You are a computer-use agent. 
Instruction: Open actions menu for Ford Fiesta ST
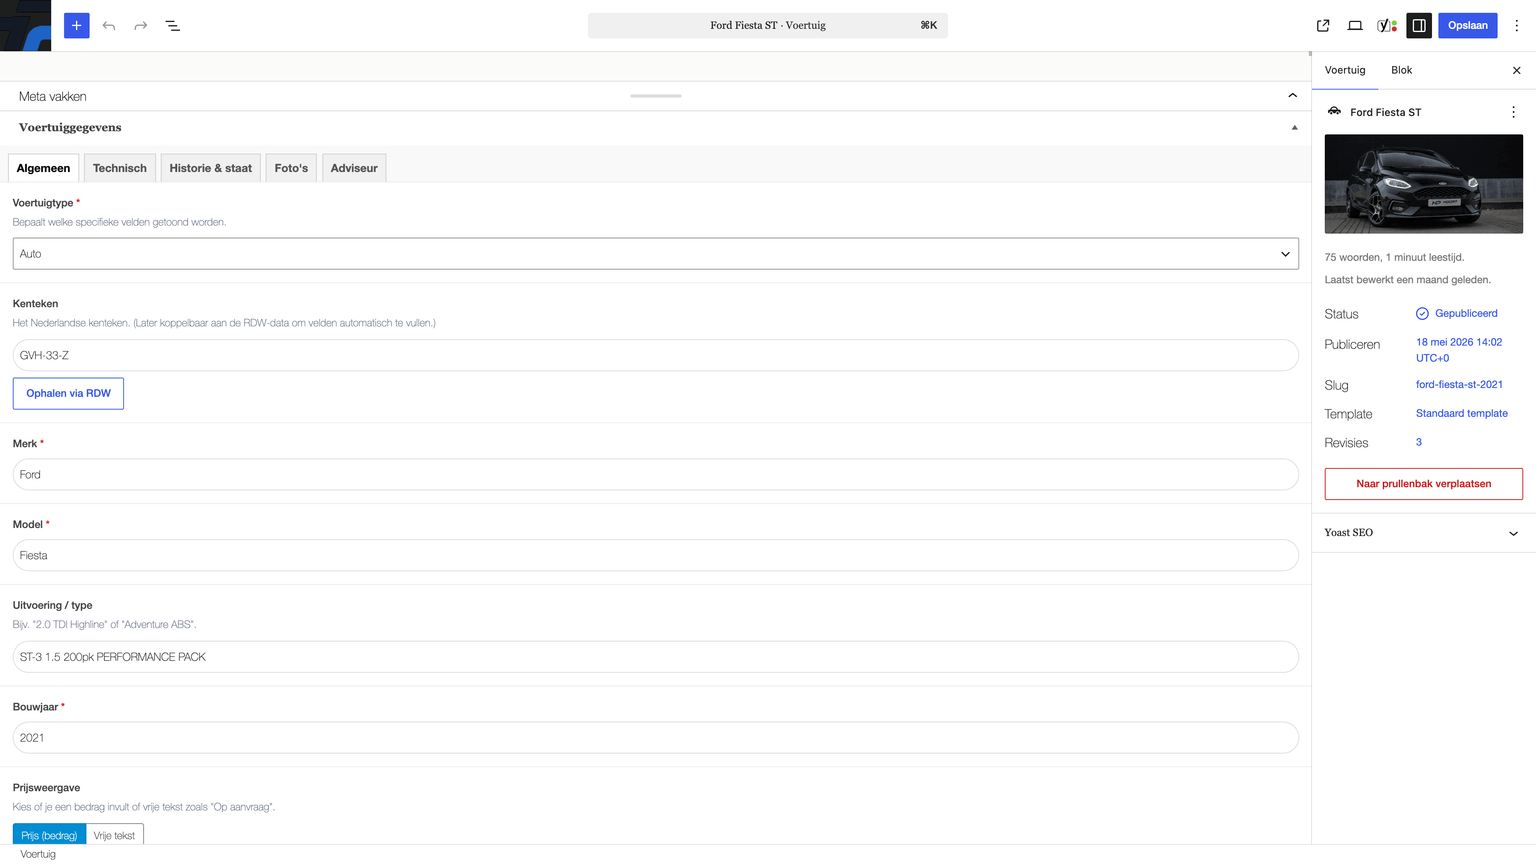click(1513, 112)
